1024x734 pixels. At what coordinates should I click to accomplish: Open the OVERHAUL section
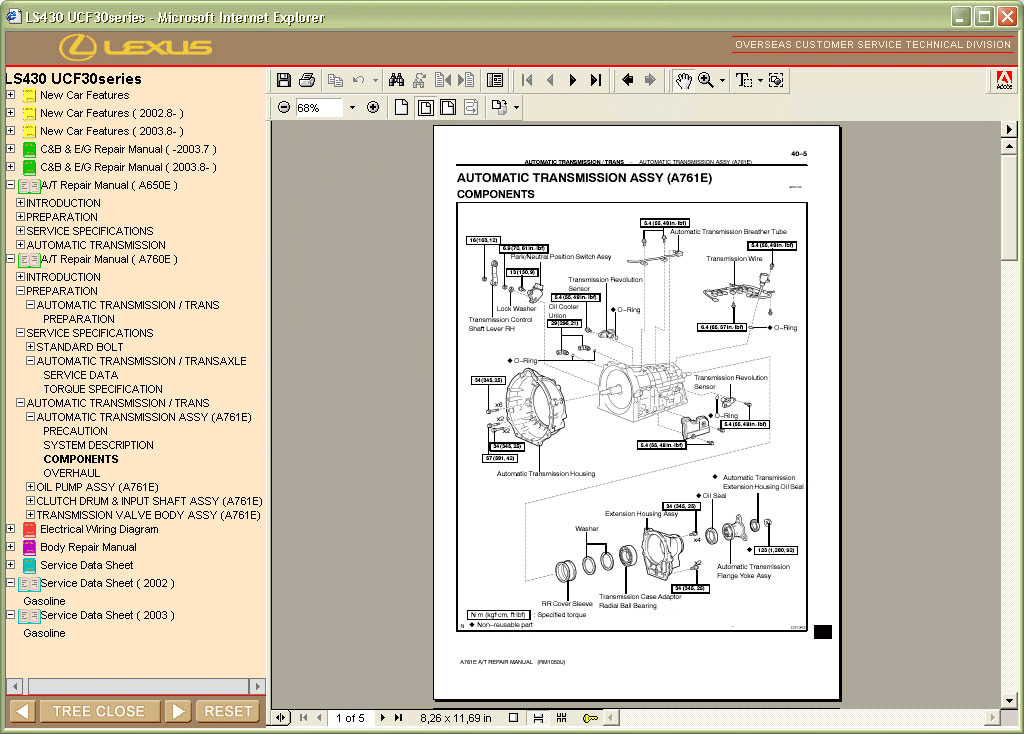(72, 473)
